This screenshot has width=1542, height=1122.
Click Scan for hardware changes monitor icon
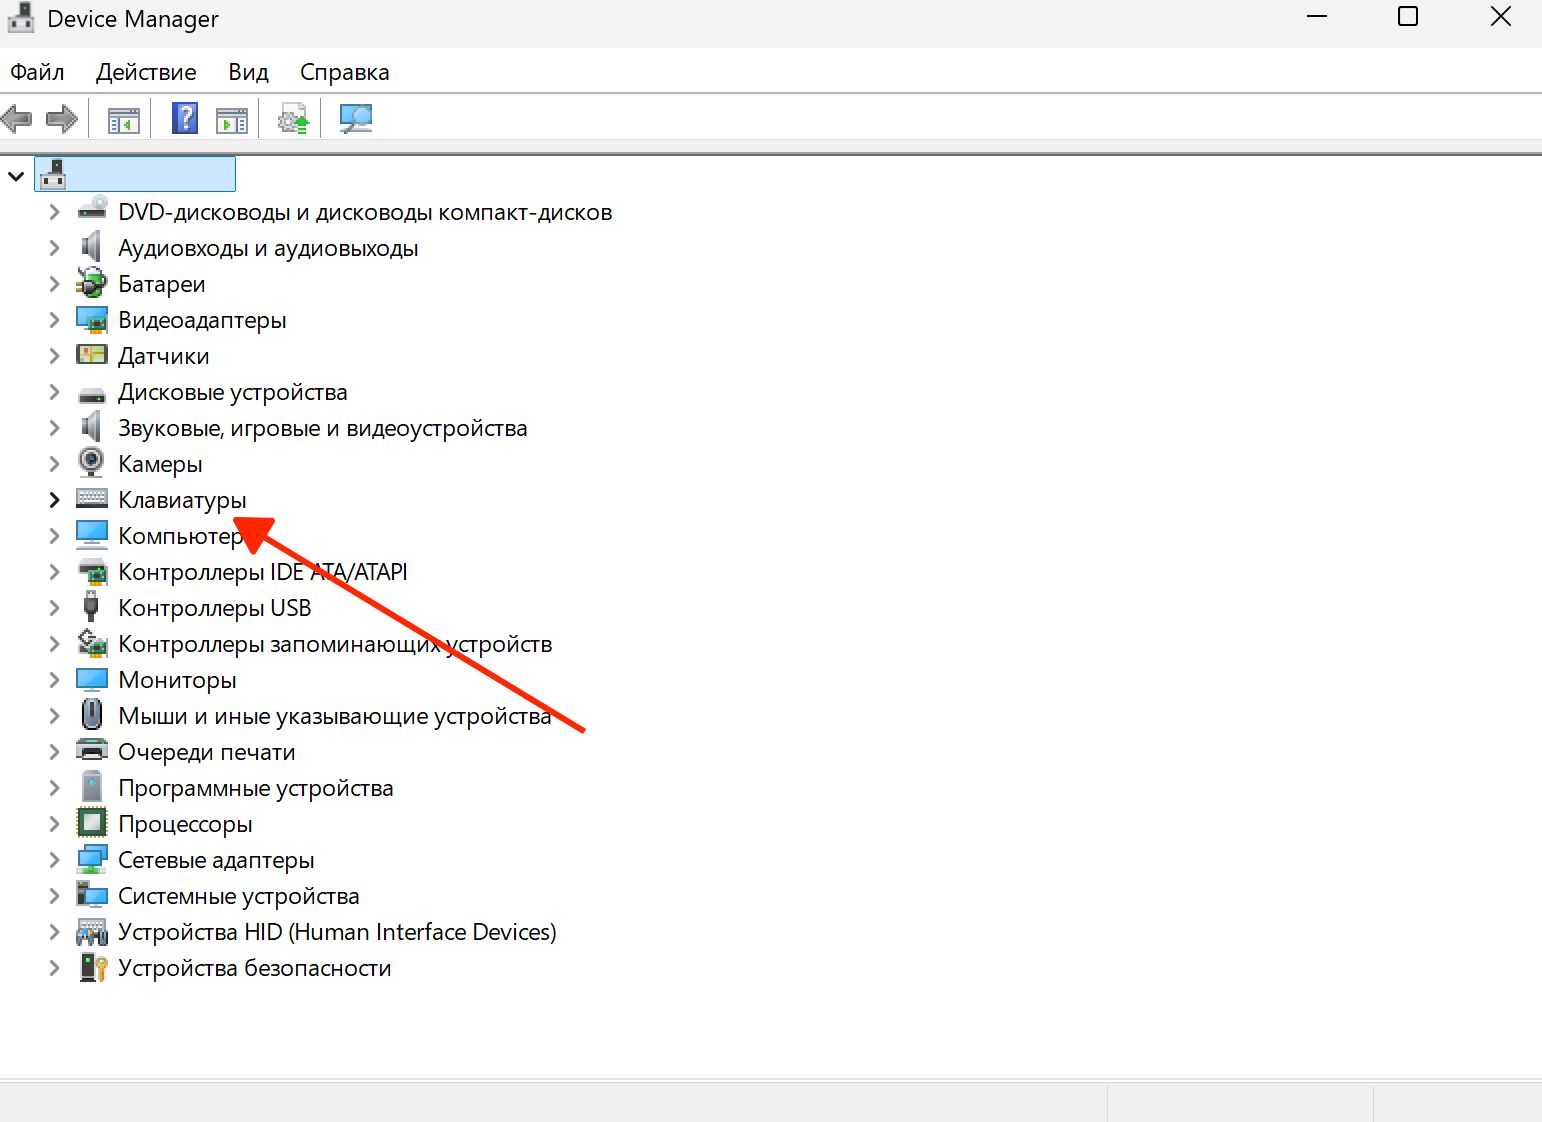355,119
